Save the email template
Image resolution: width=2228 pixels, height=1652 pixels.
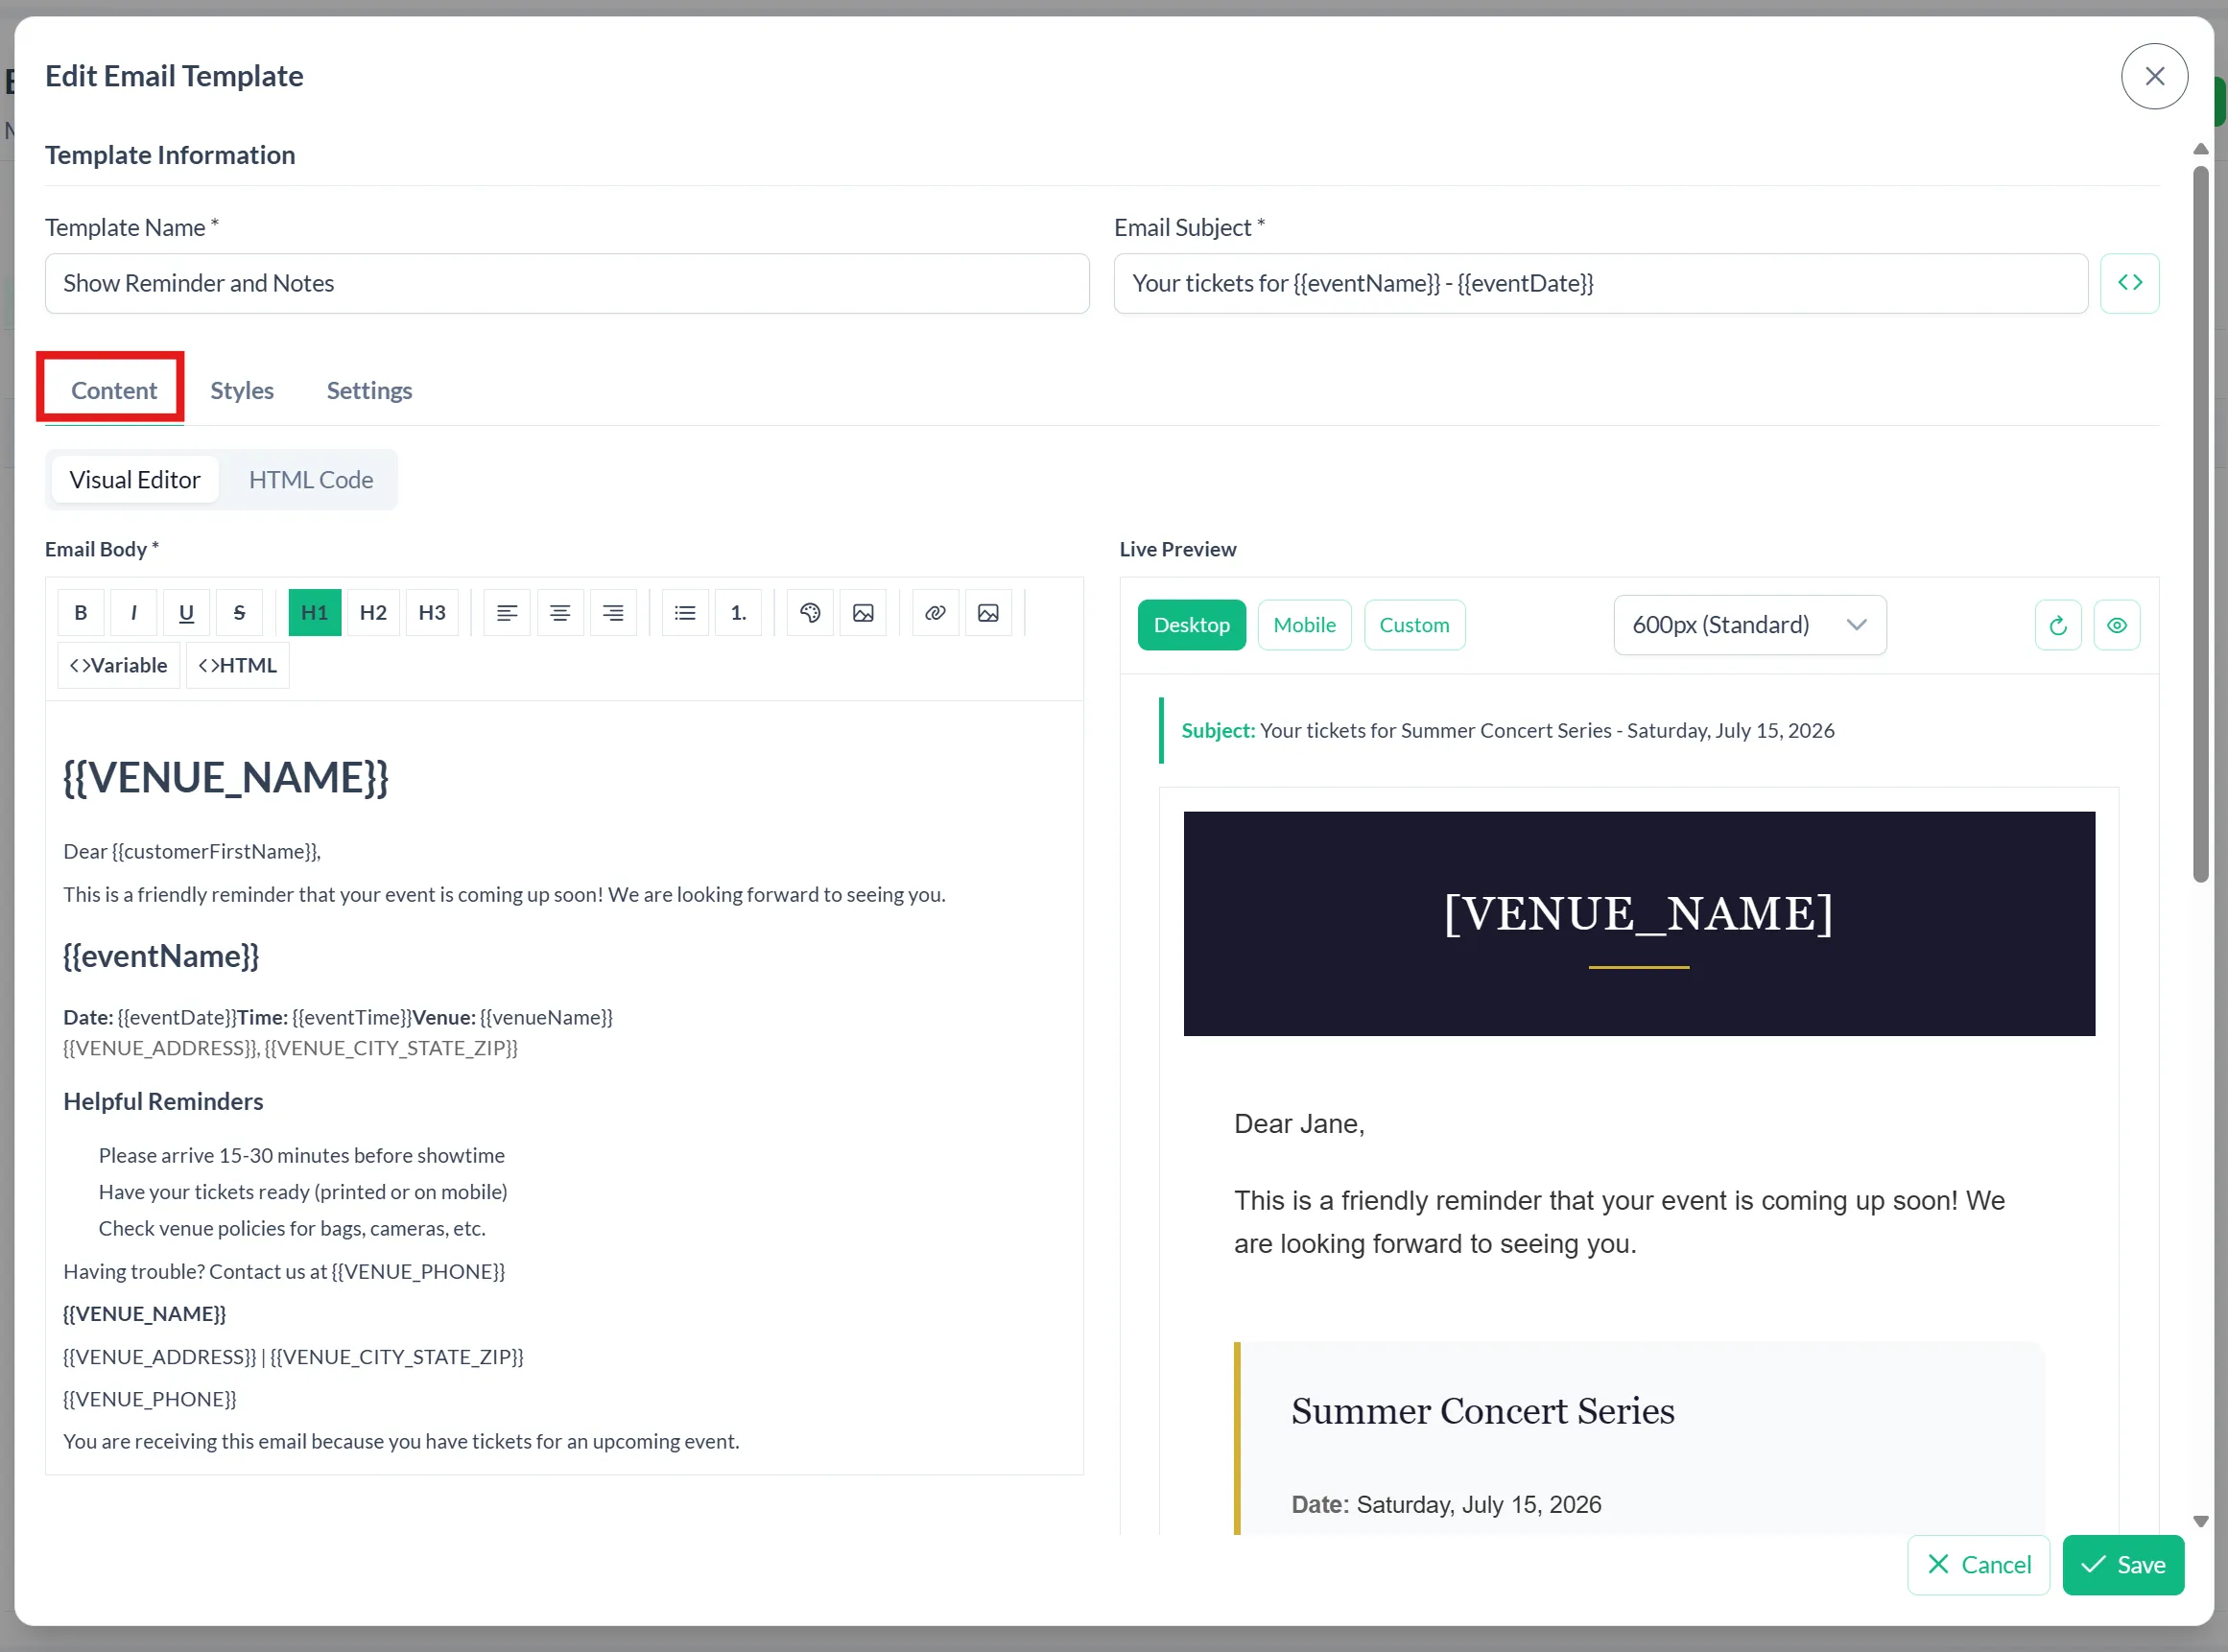[2123, 1566]
